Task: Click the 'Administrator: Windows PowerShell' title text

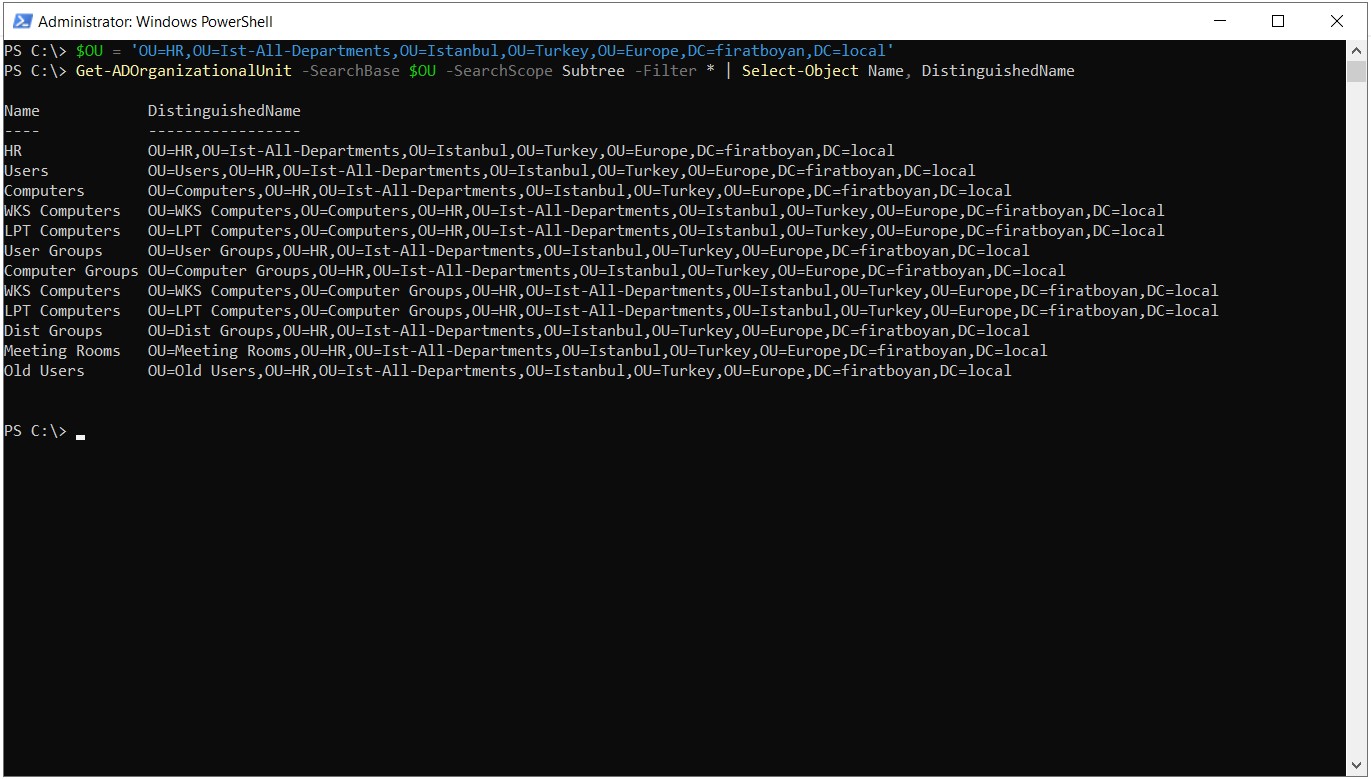Action: click(155, 21)
